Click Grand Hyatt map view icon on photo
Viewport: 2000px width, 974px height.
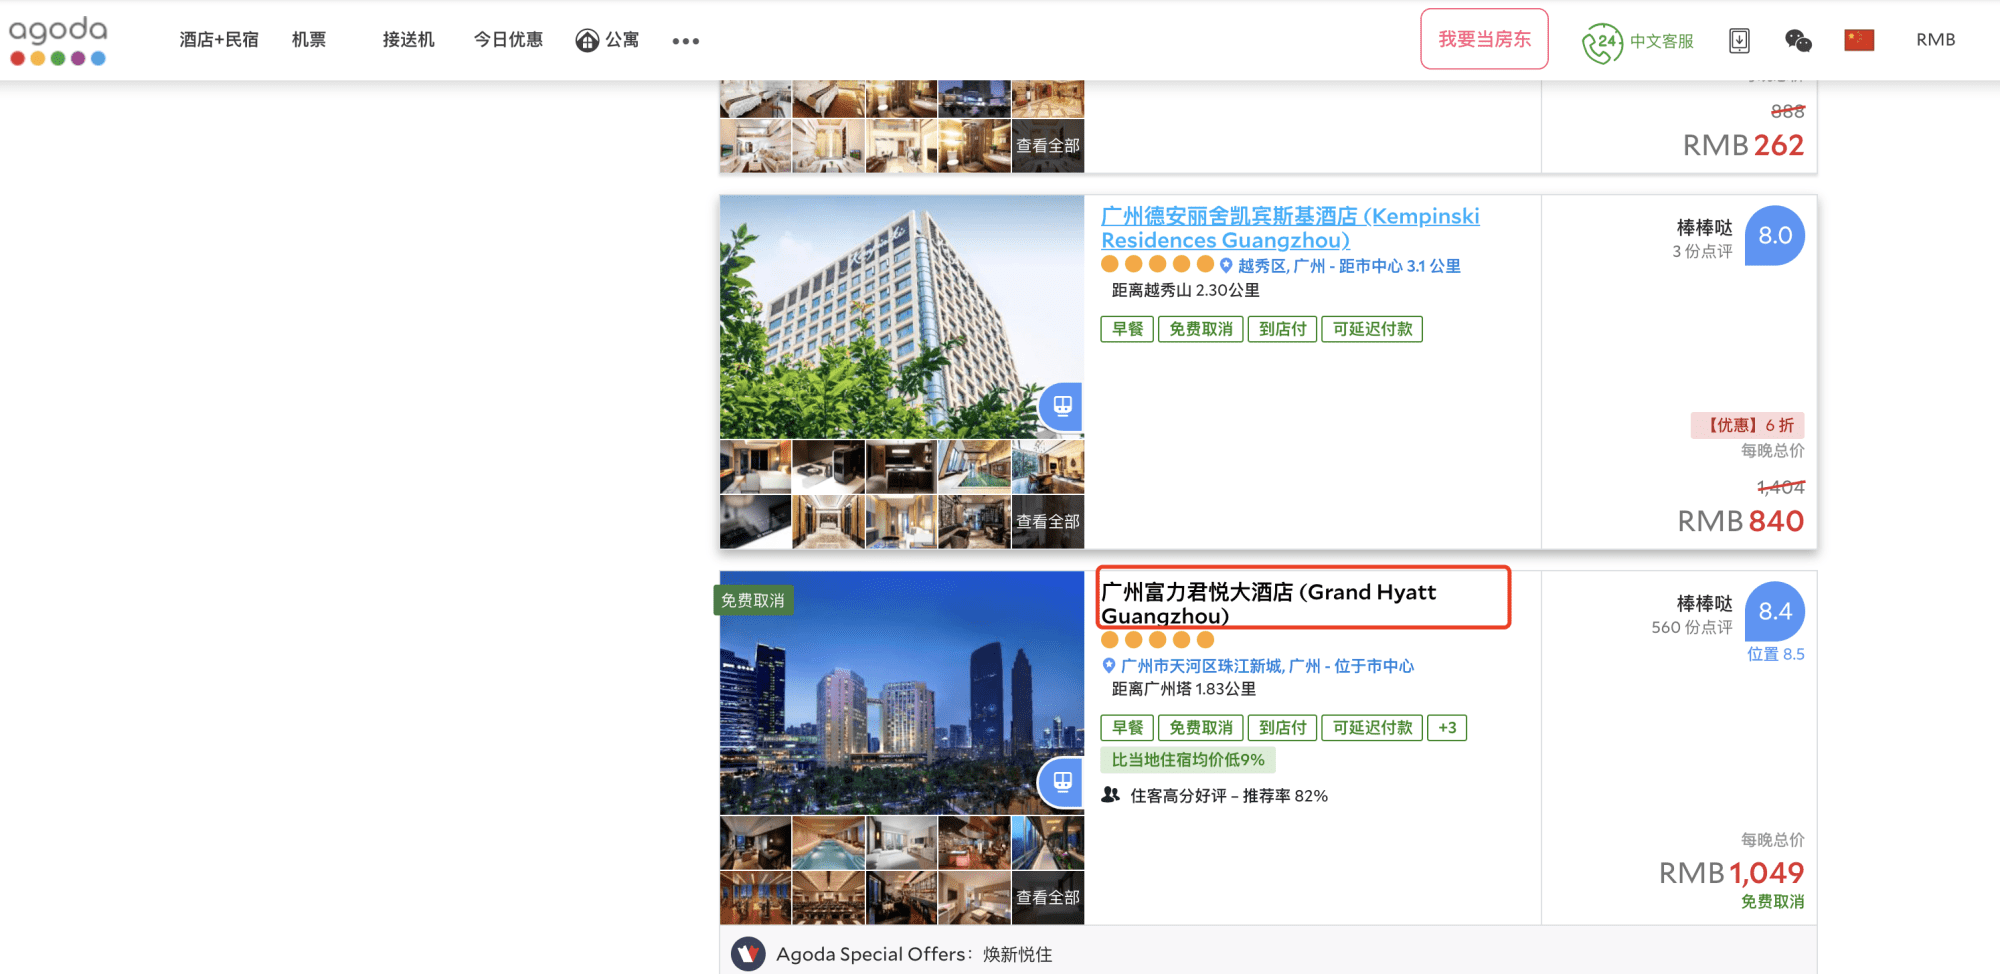(1062, 782)
